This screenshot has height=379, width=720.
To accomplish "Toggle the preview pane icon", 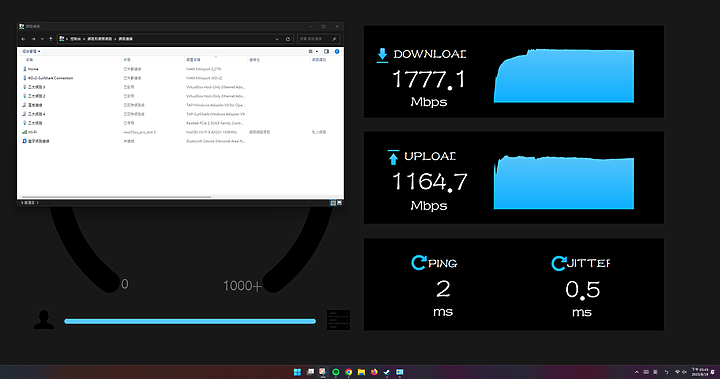I will [x=326, y=51].
